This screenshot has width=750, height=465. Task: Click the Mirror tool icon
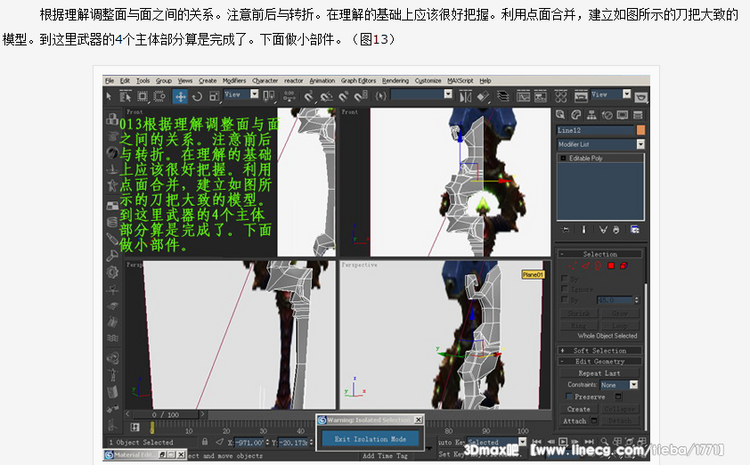click(x=465, y=97)
